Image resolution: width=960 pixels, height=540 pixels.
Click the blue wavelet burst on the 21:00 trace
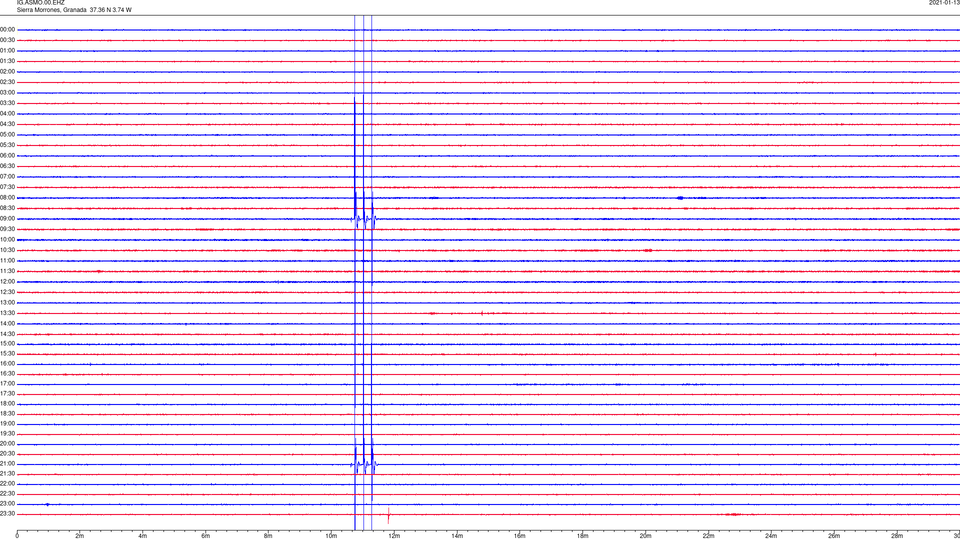pos(364,465)
